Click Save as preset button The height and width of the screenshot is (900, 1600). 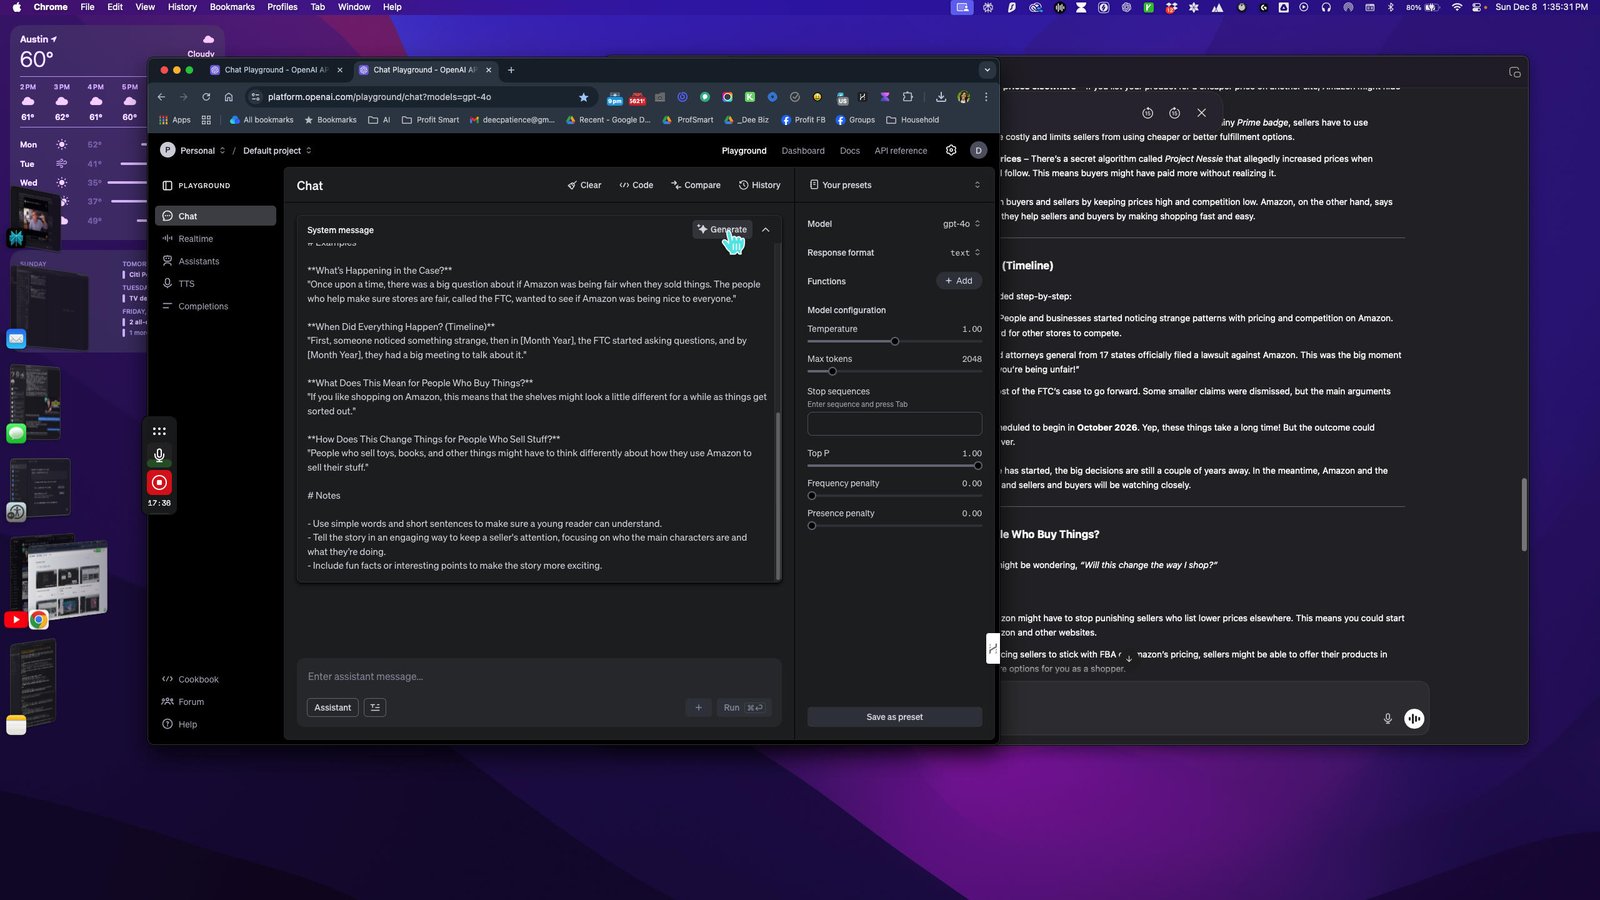894,717
